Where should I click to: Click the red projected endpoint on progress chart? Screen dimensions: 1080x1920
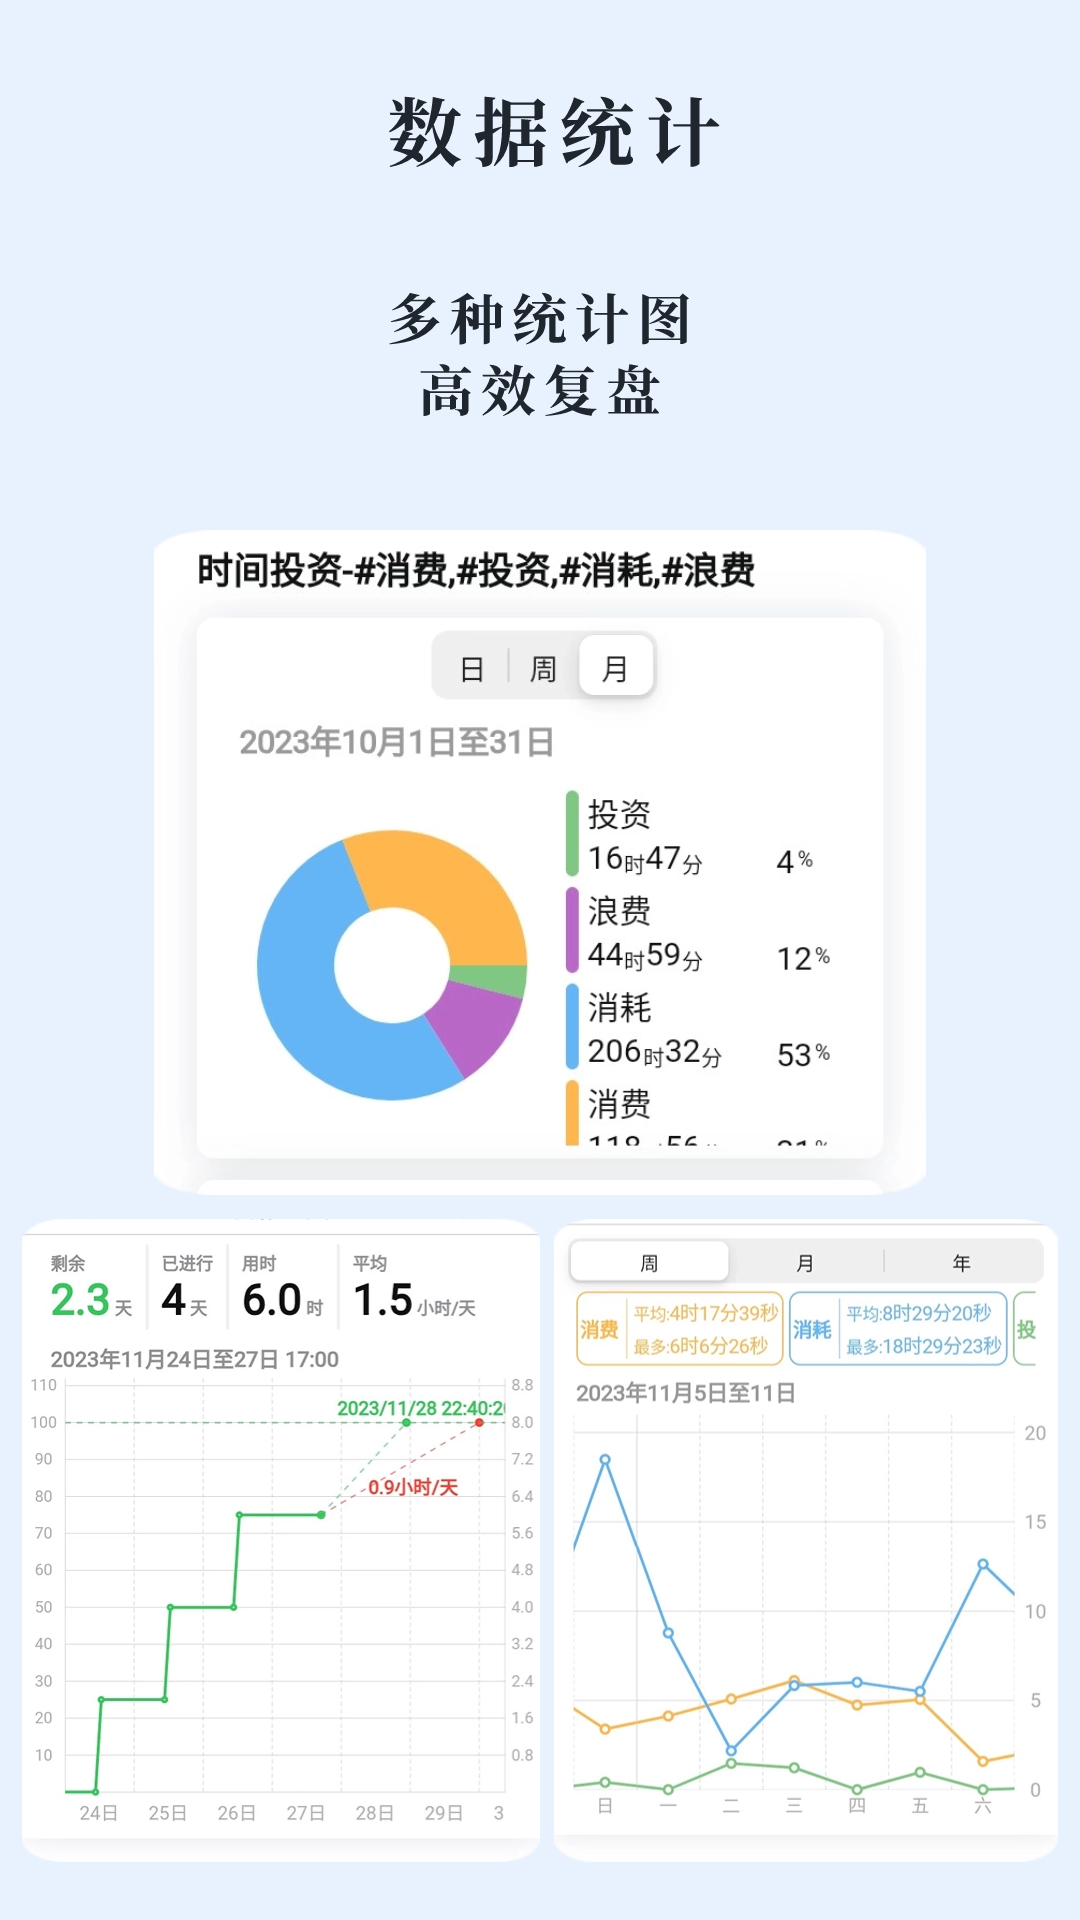[x=480, y=1422]
